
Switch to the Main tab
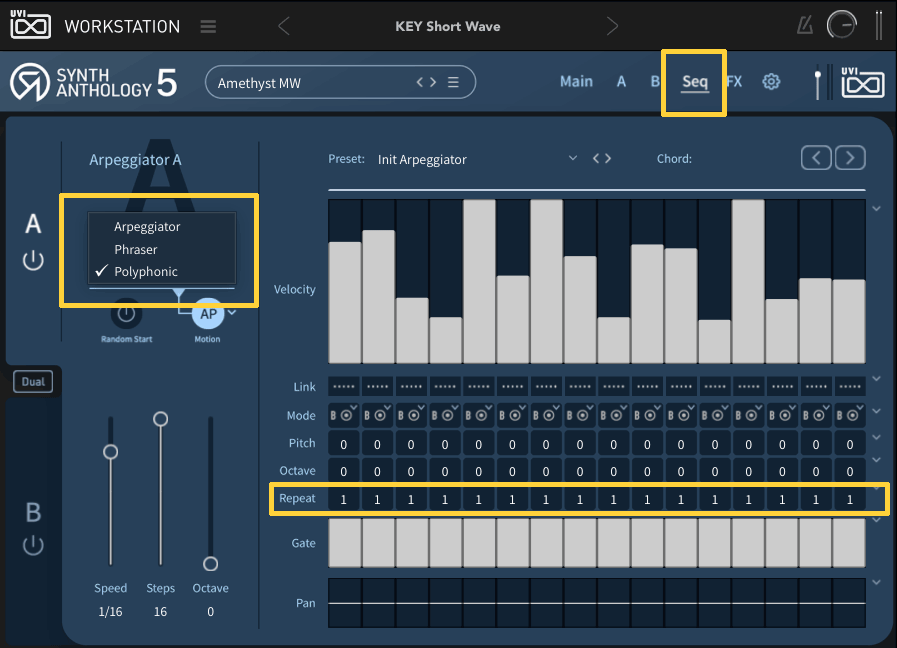click(576, 82)
